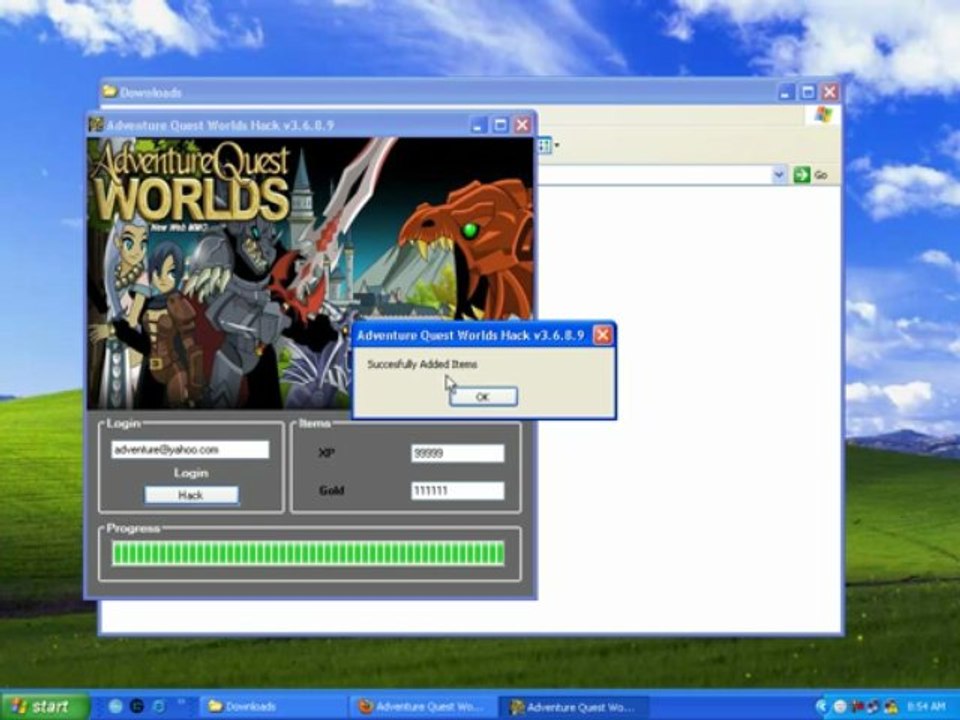Click the Windows flag logo in Downloads

[824, 114]
